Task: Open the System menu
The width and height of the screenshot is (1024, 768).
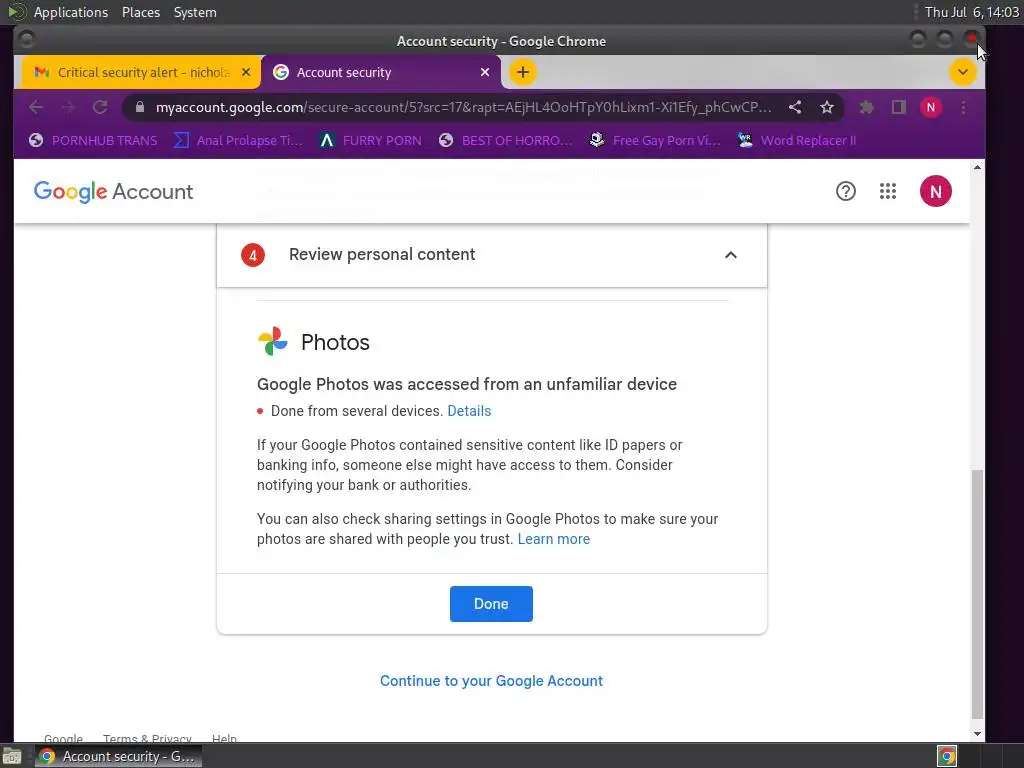Action: 195,12
